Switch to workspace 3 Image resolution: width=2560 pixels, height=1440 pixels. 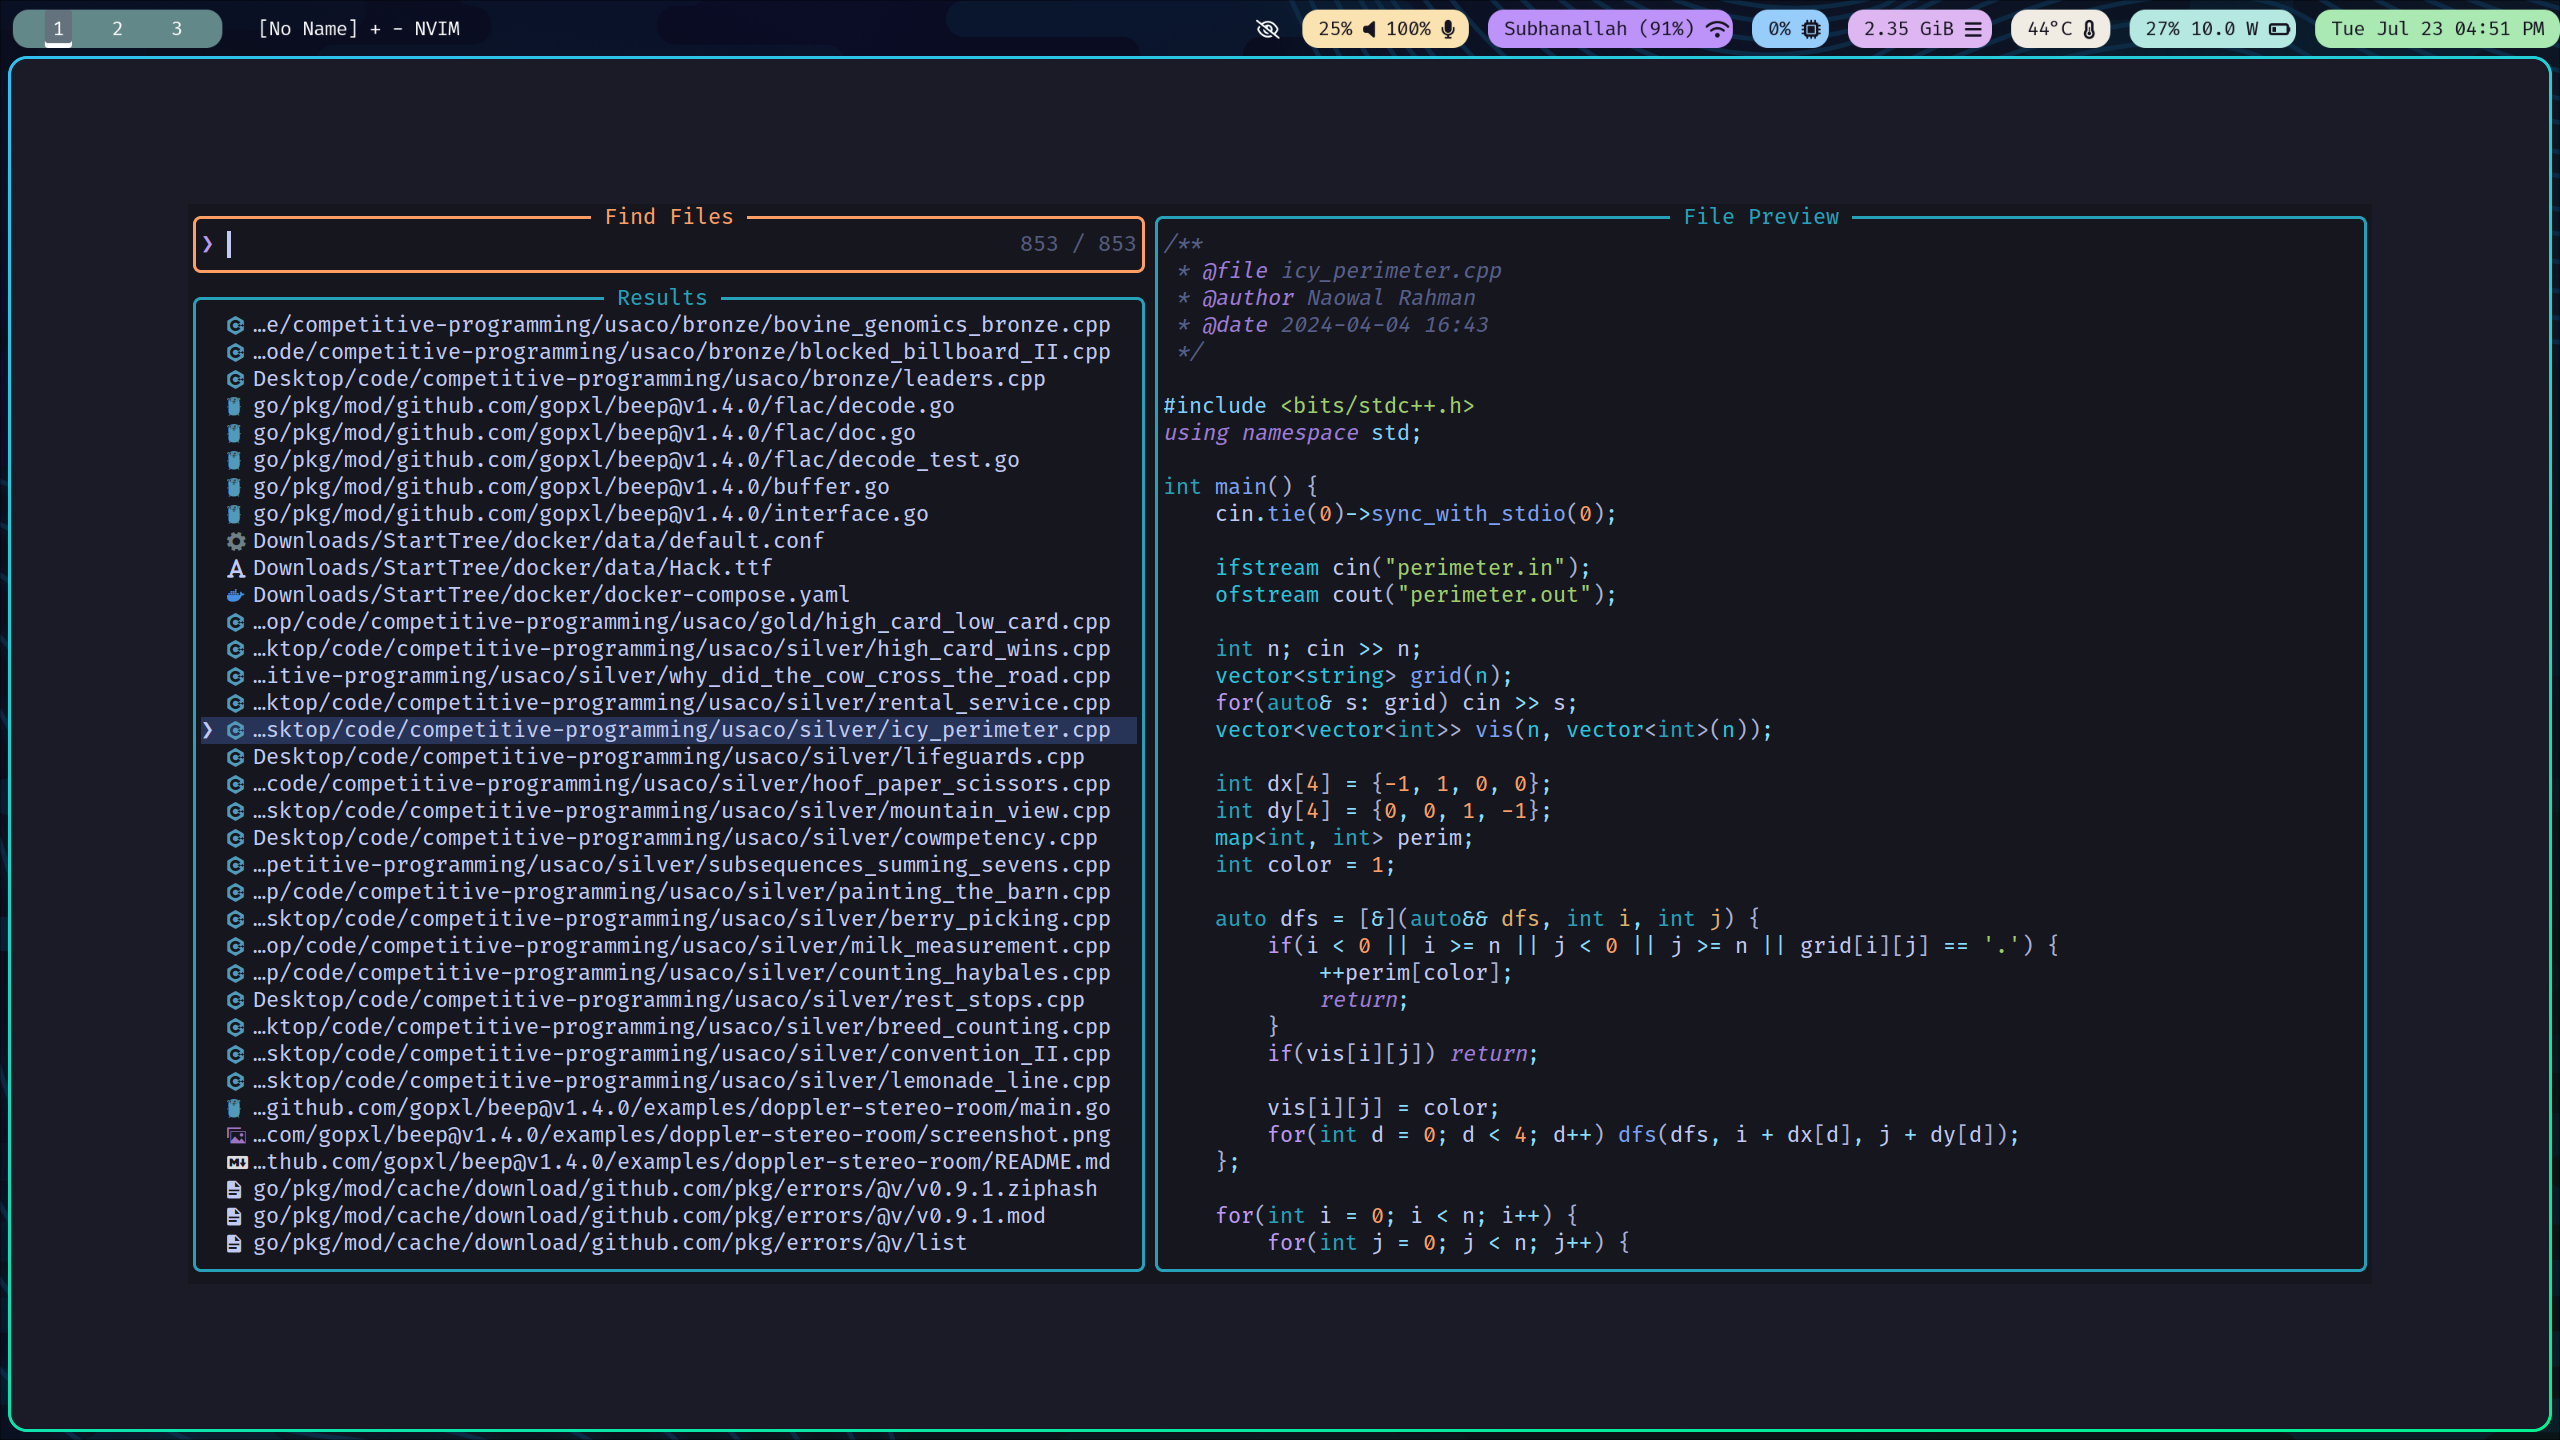click(177, 29)
